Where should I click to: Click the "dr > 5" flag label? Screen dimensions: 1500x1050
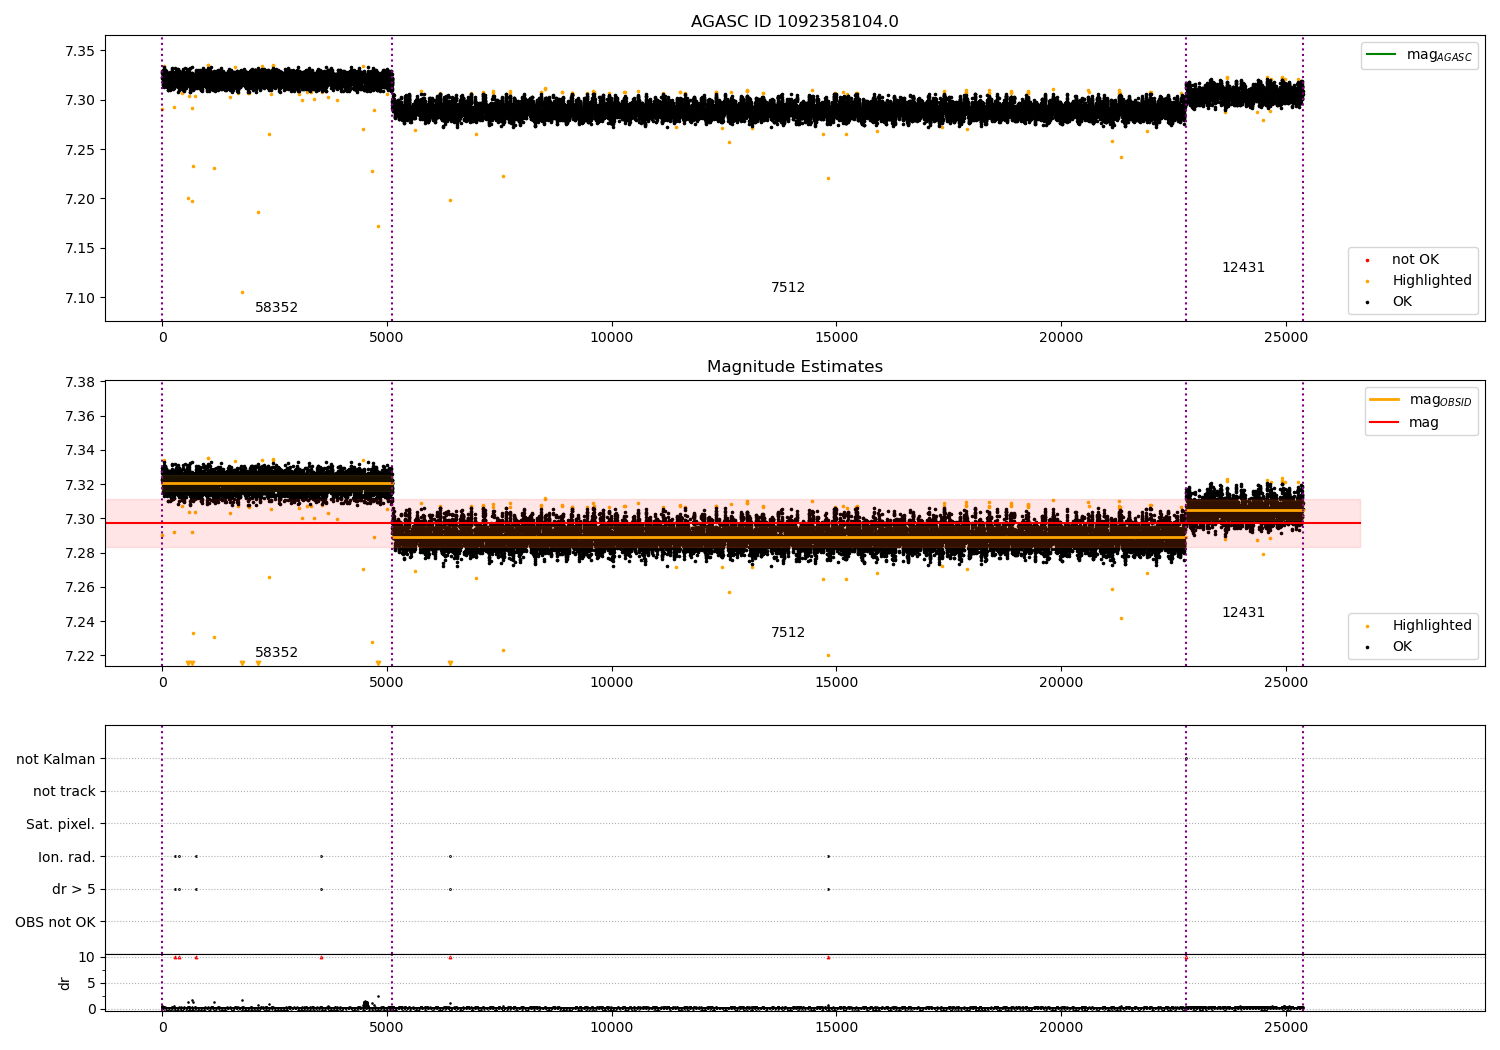click(x=74, y=890)
